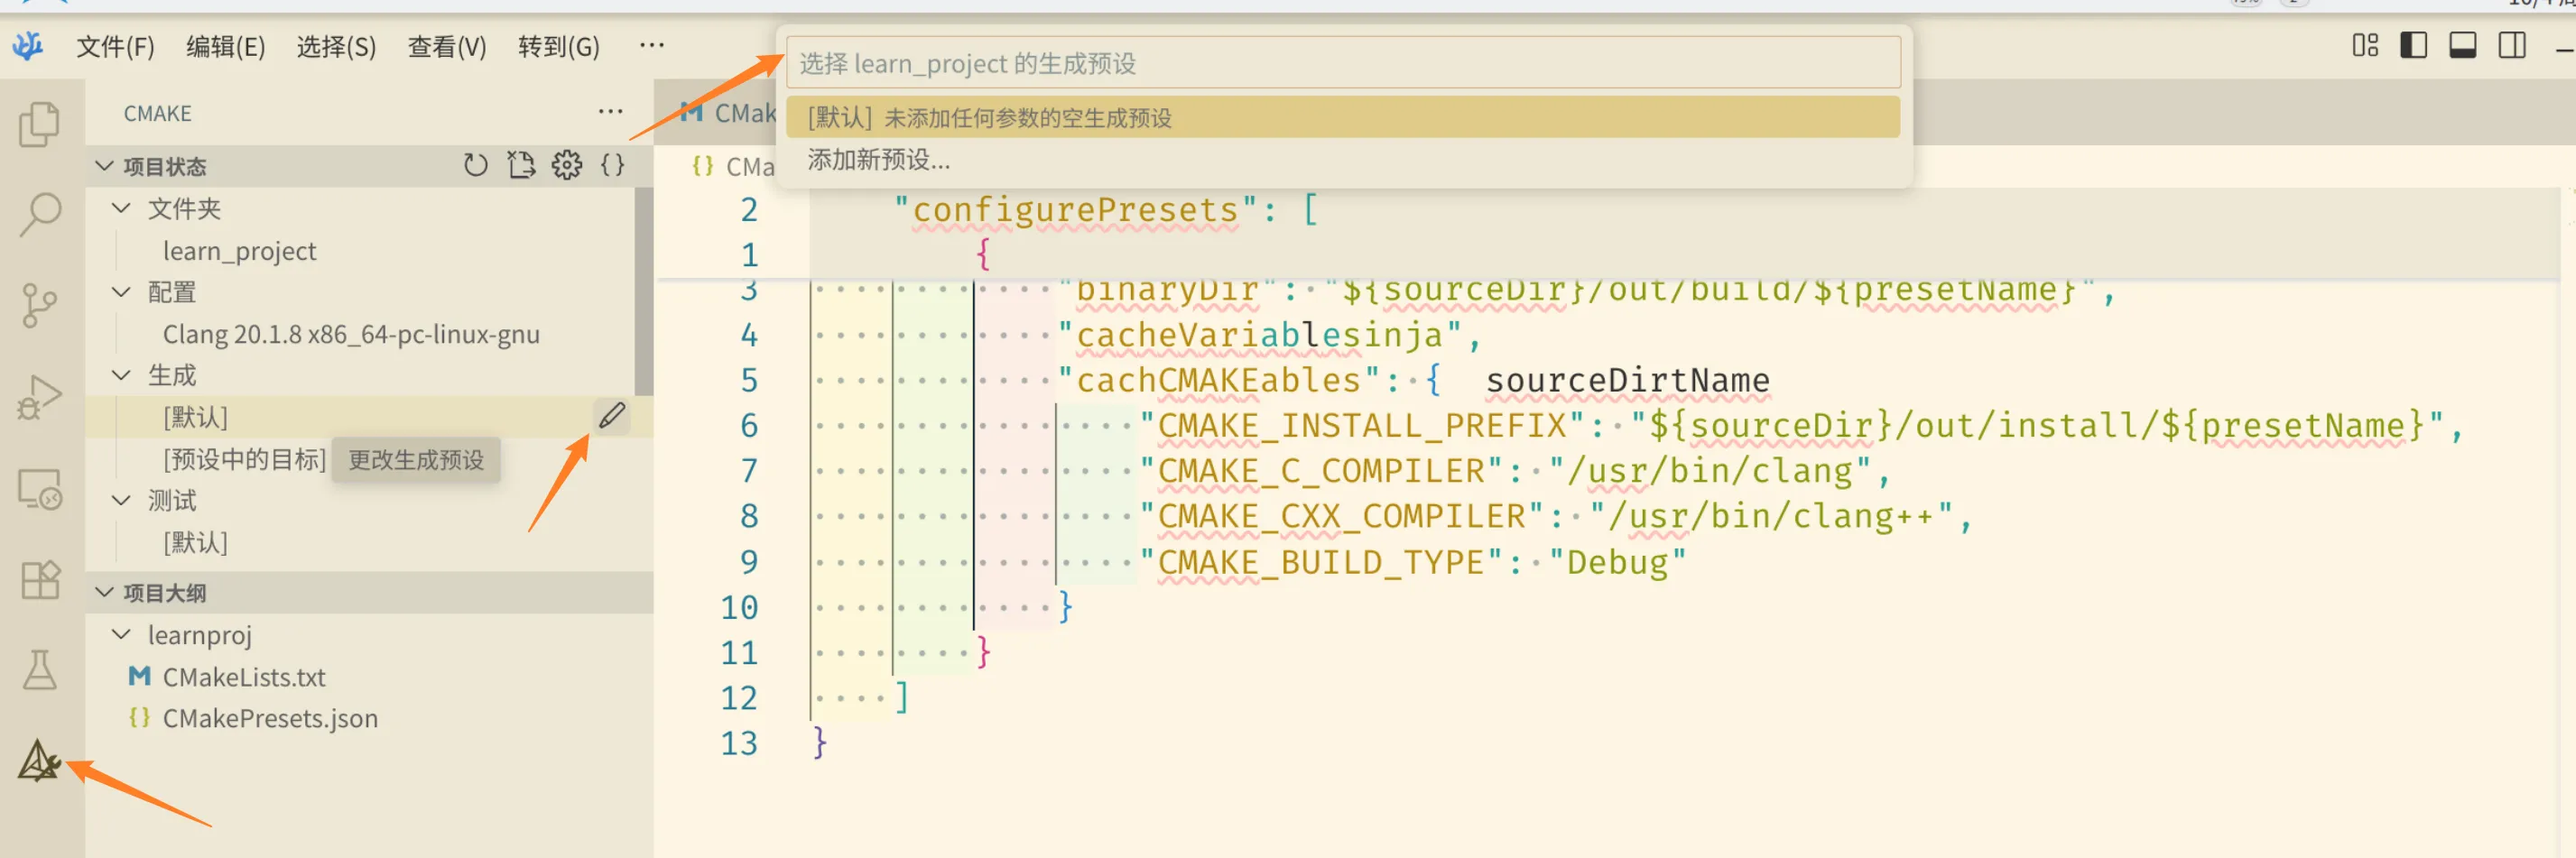Toggle the secondary sidebar

click(2512, 45)
